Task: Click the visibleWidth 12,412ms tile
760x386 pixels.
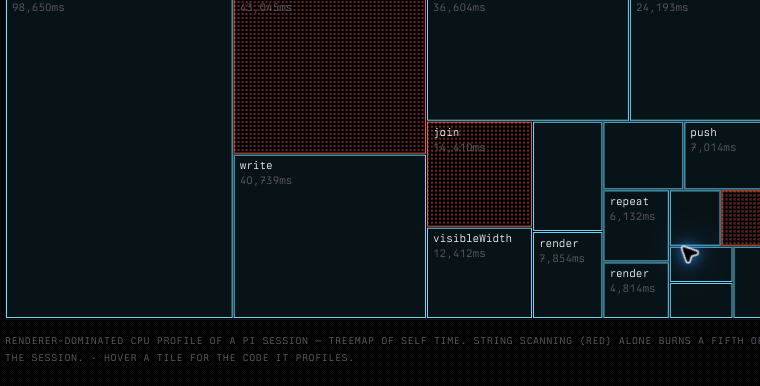Action: pyautogui.click(x=479, y=273)
